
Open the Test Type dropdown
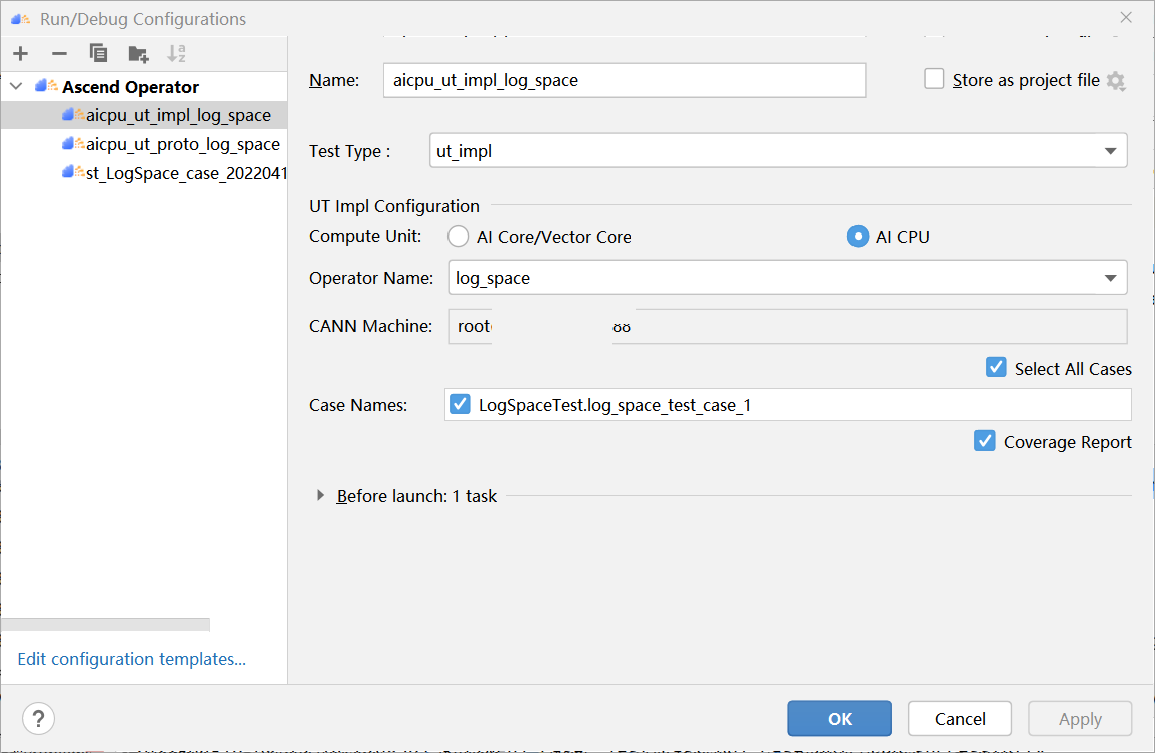pyautogui.click(x=1110, y=150)
